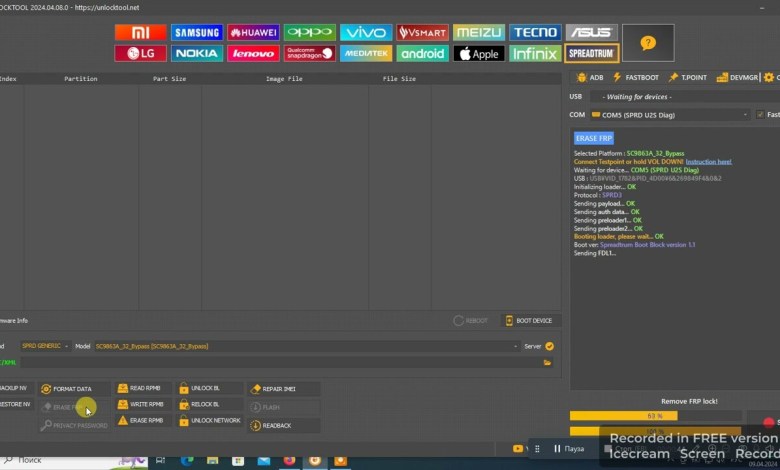Select the Apple brand tile
Viewport: 780px width, 470px height.
tap(479, 53)
